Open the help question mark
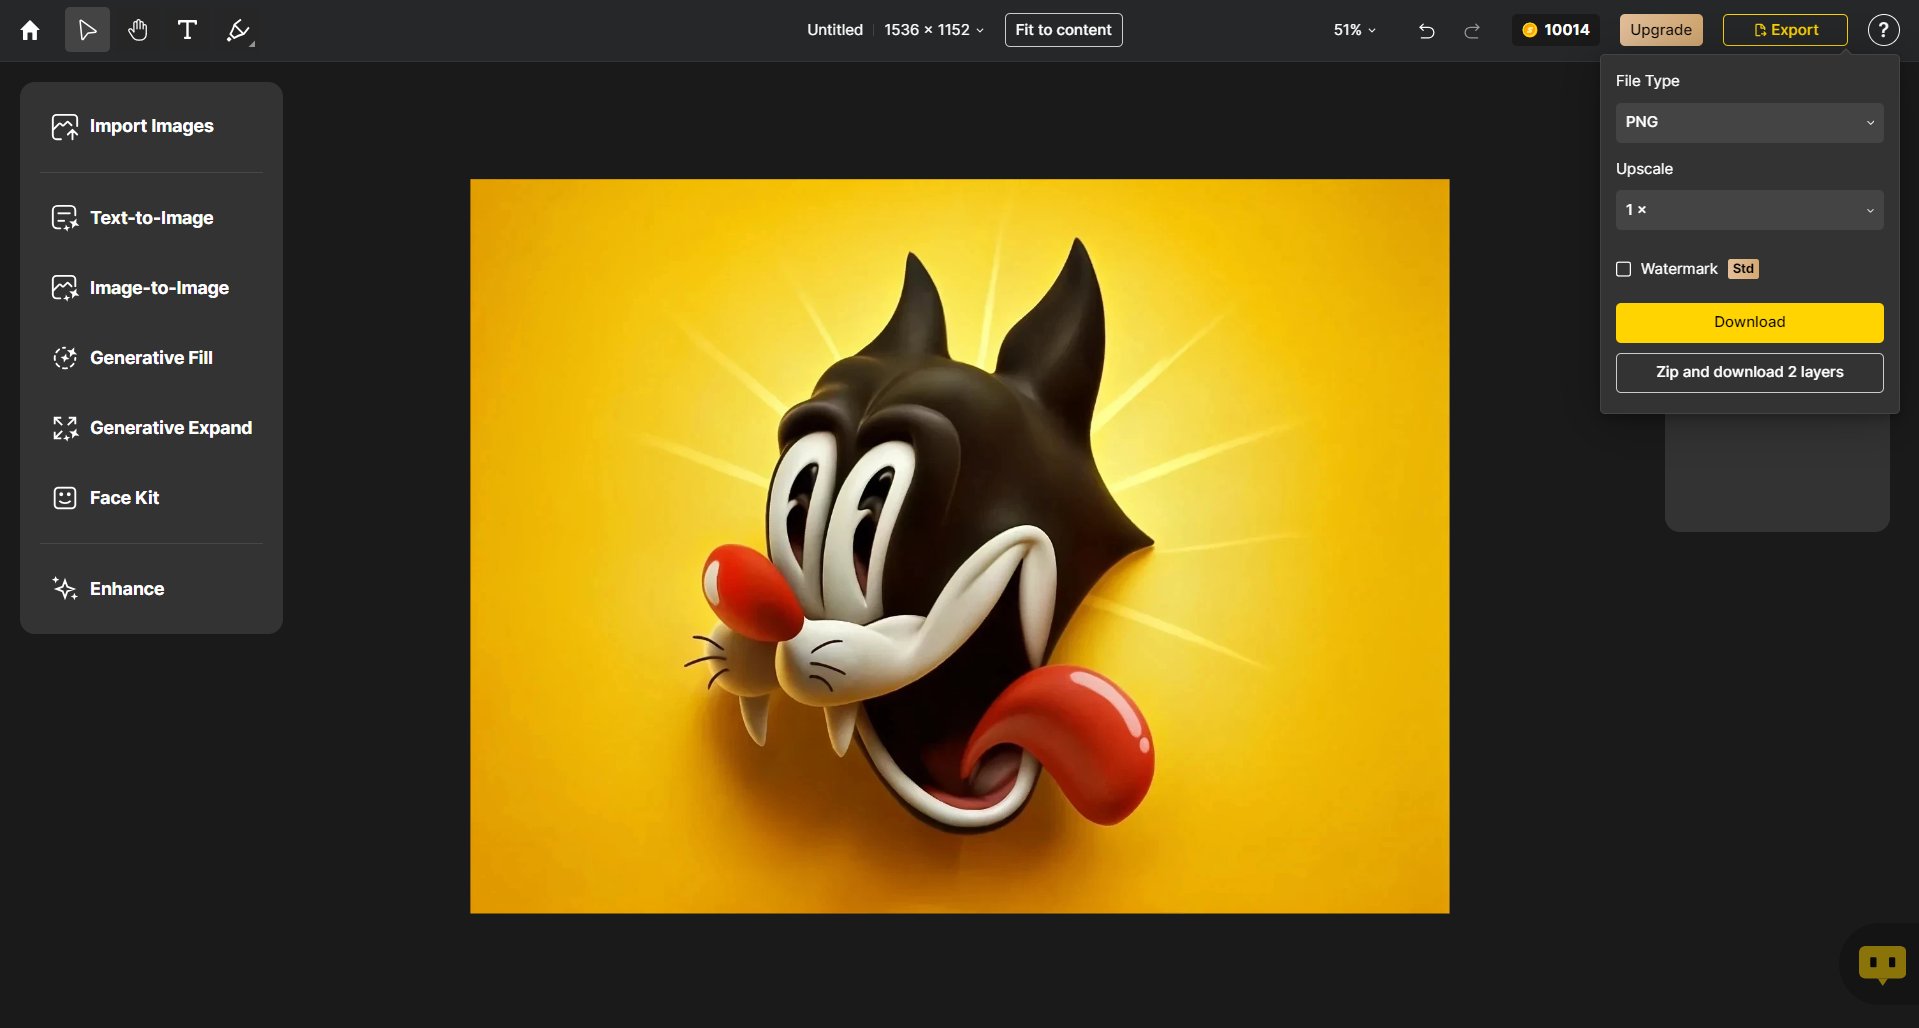 1883,30
